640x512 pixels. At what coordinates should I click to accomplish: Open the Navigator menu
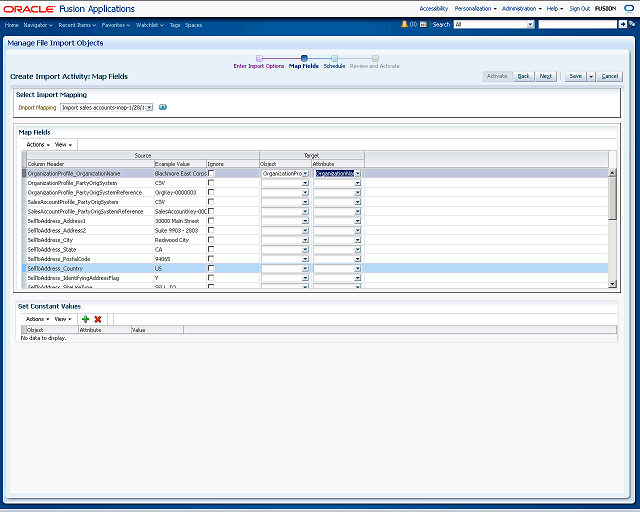(x=39, y=23)
